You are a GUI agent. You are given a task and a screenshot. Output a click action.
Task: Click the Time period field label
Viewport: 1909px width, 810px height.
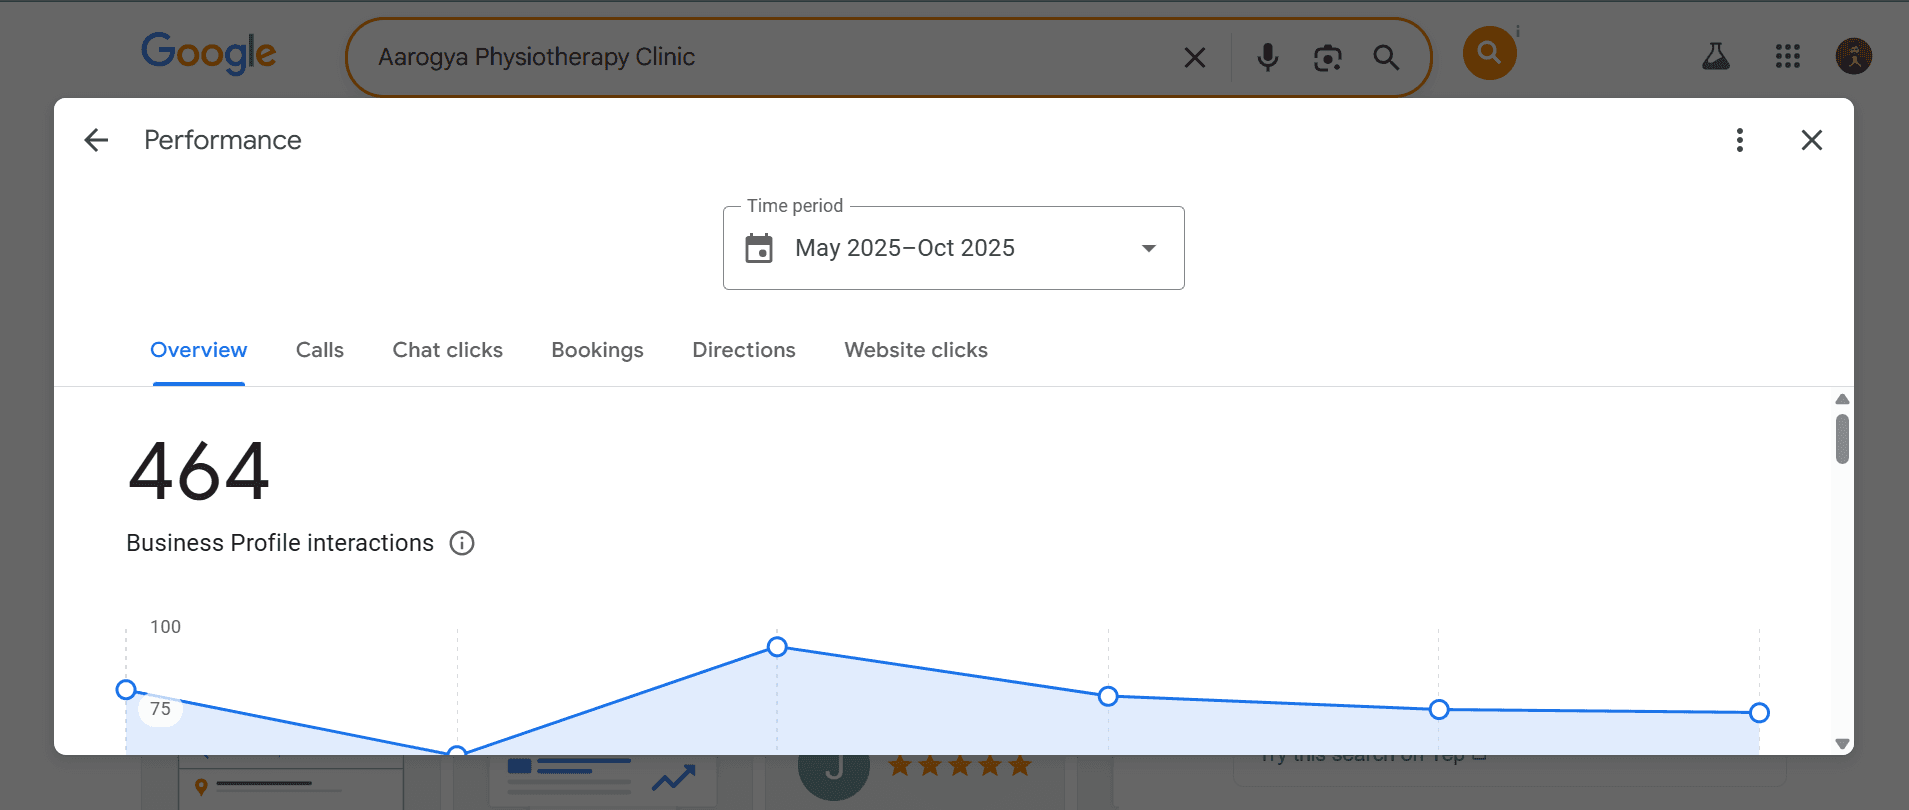[x=795, y=206]
